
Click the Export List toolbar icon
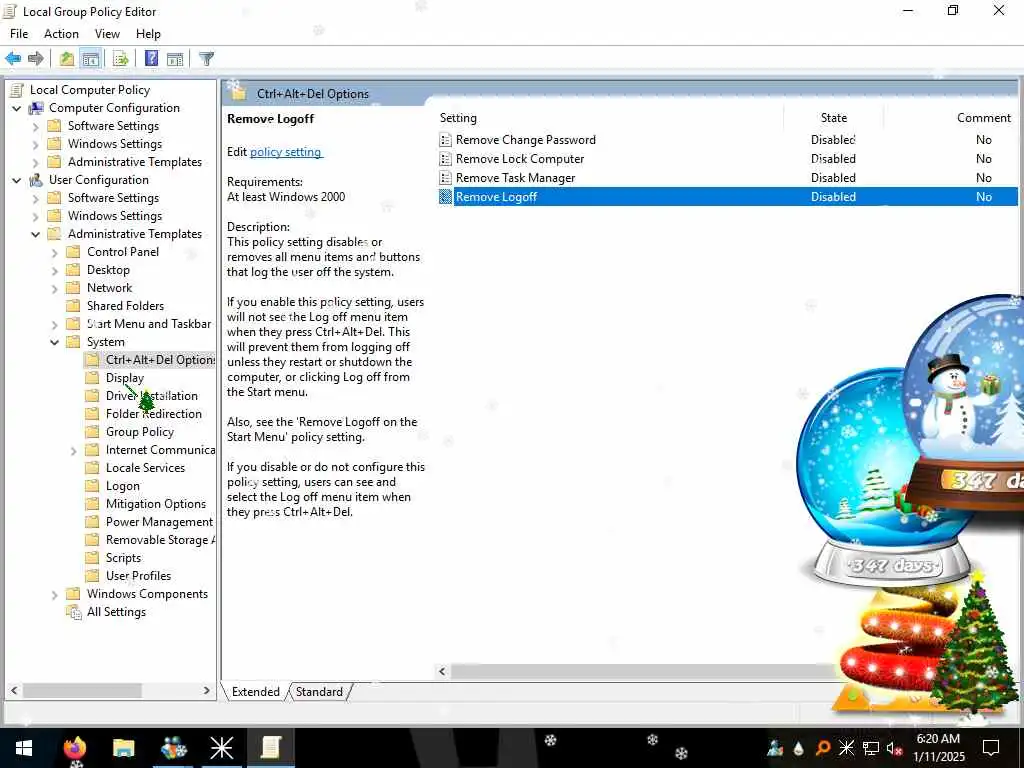[x=121, y=59]
